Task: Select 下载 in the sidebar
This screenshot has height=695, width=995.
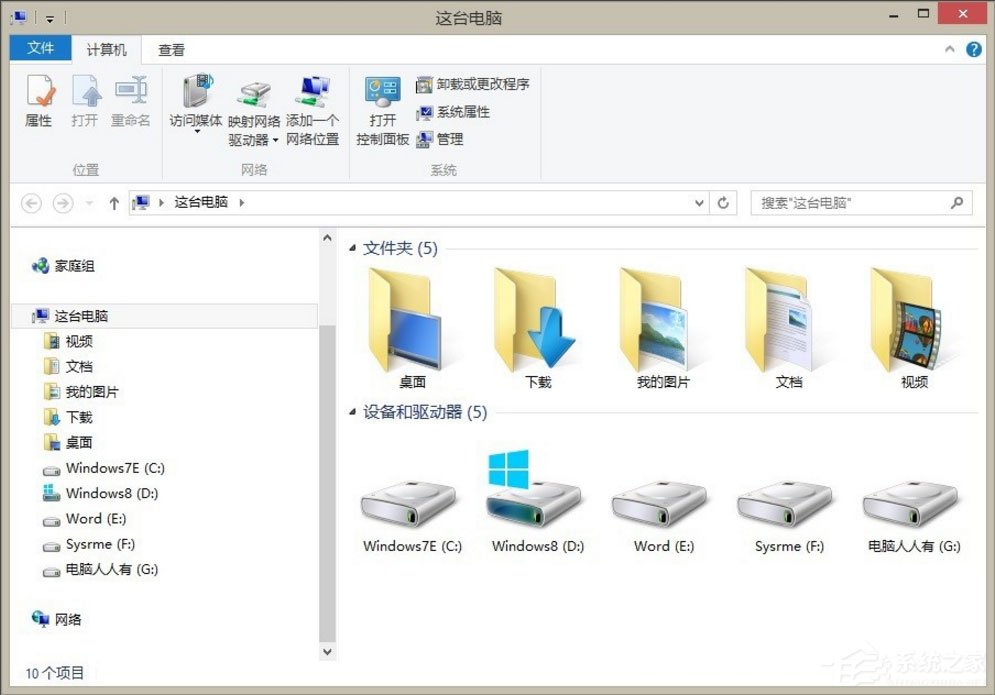Action: click(x=79, y=417)
